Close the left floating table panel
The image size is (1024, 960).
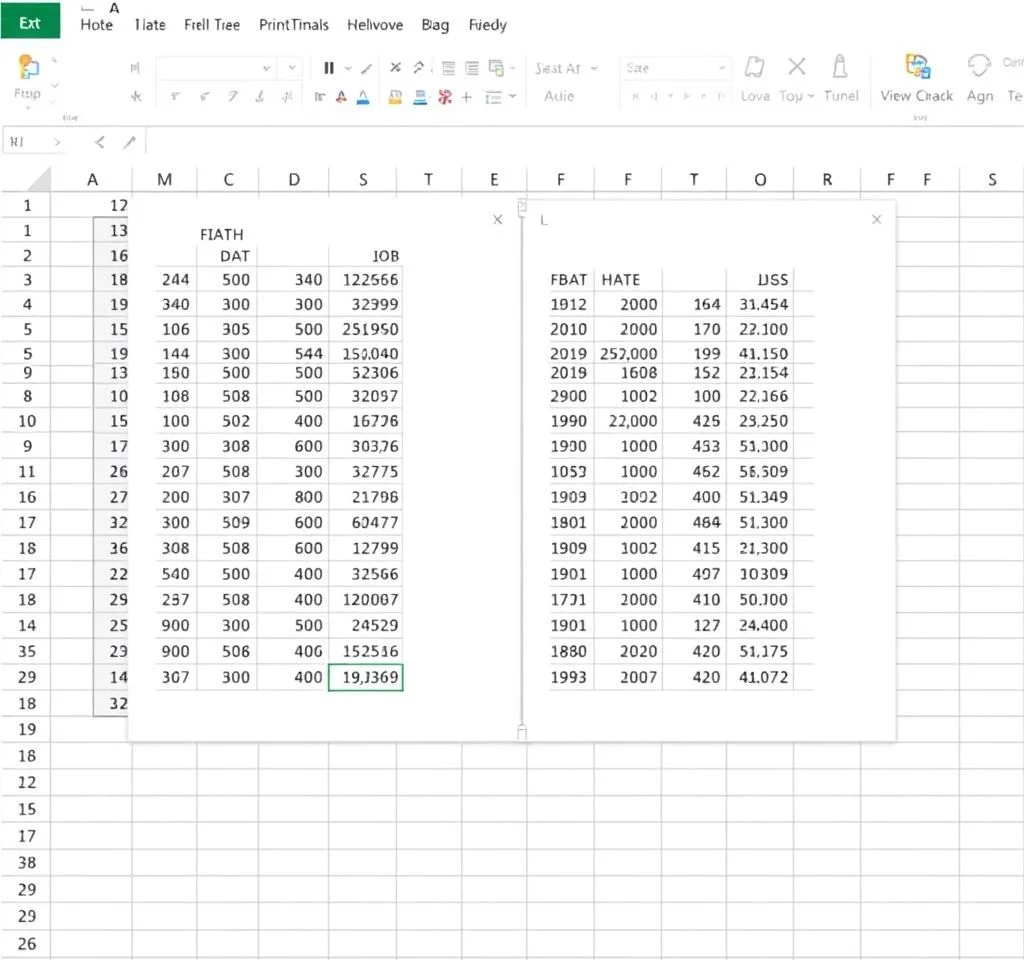coord(498,219)
